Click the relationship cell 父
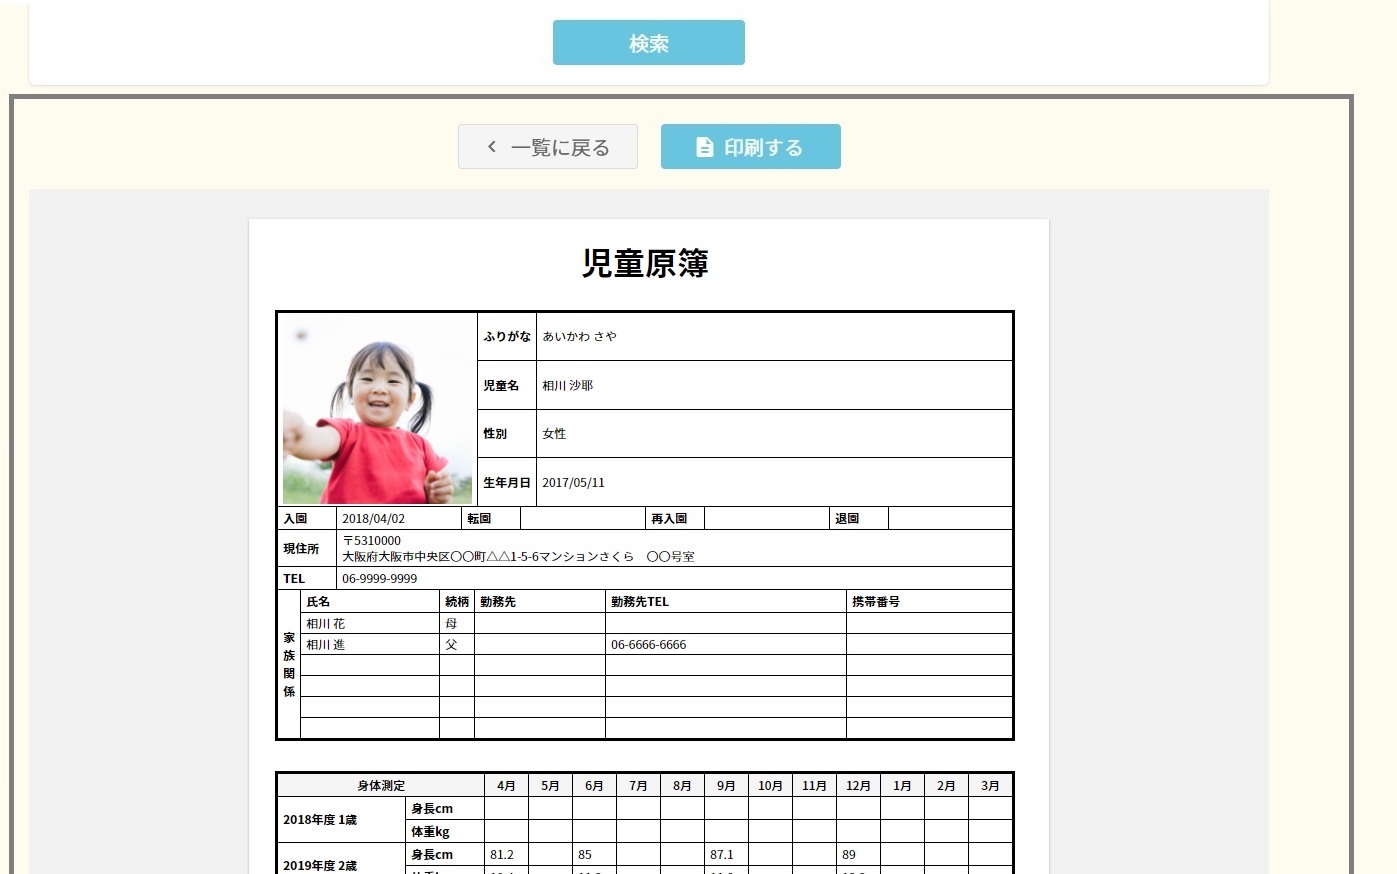1397x874 pixels. click(451, 645)
